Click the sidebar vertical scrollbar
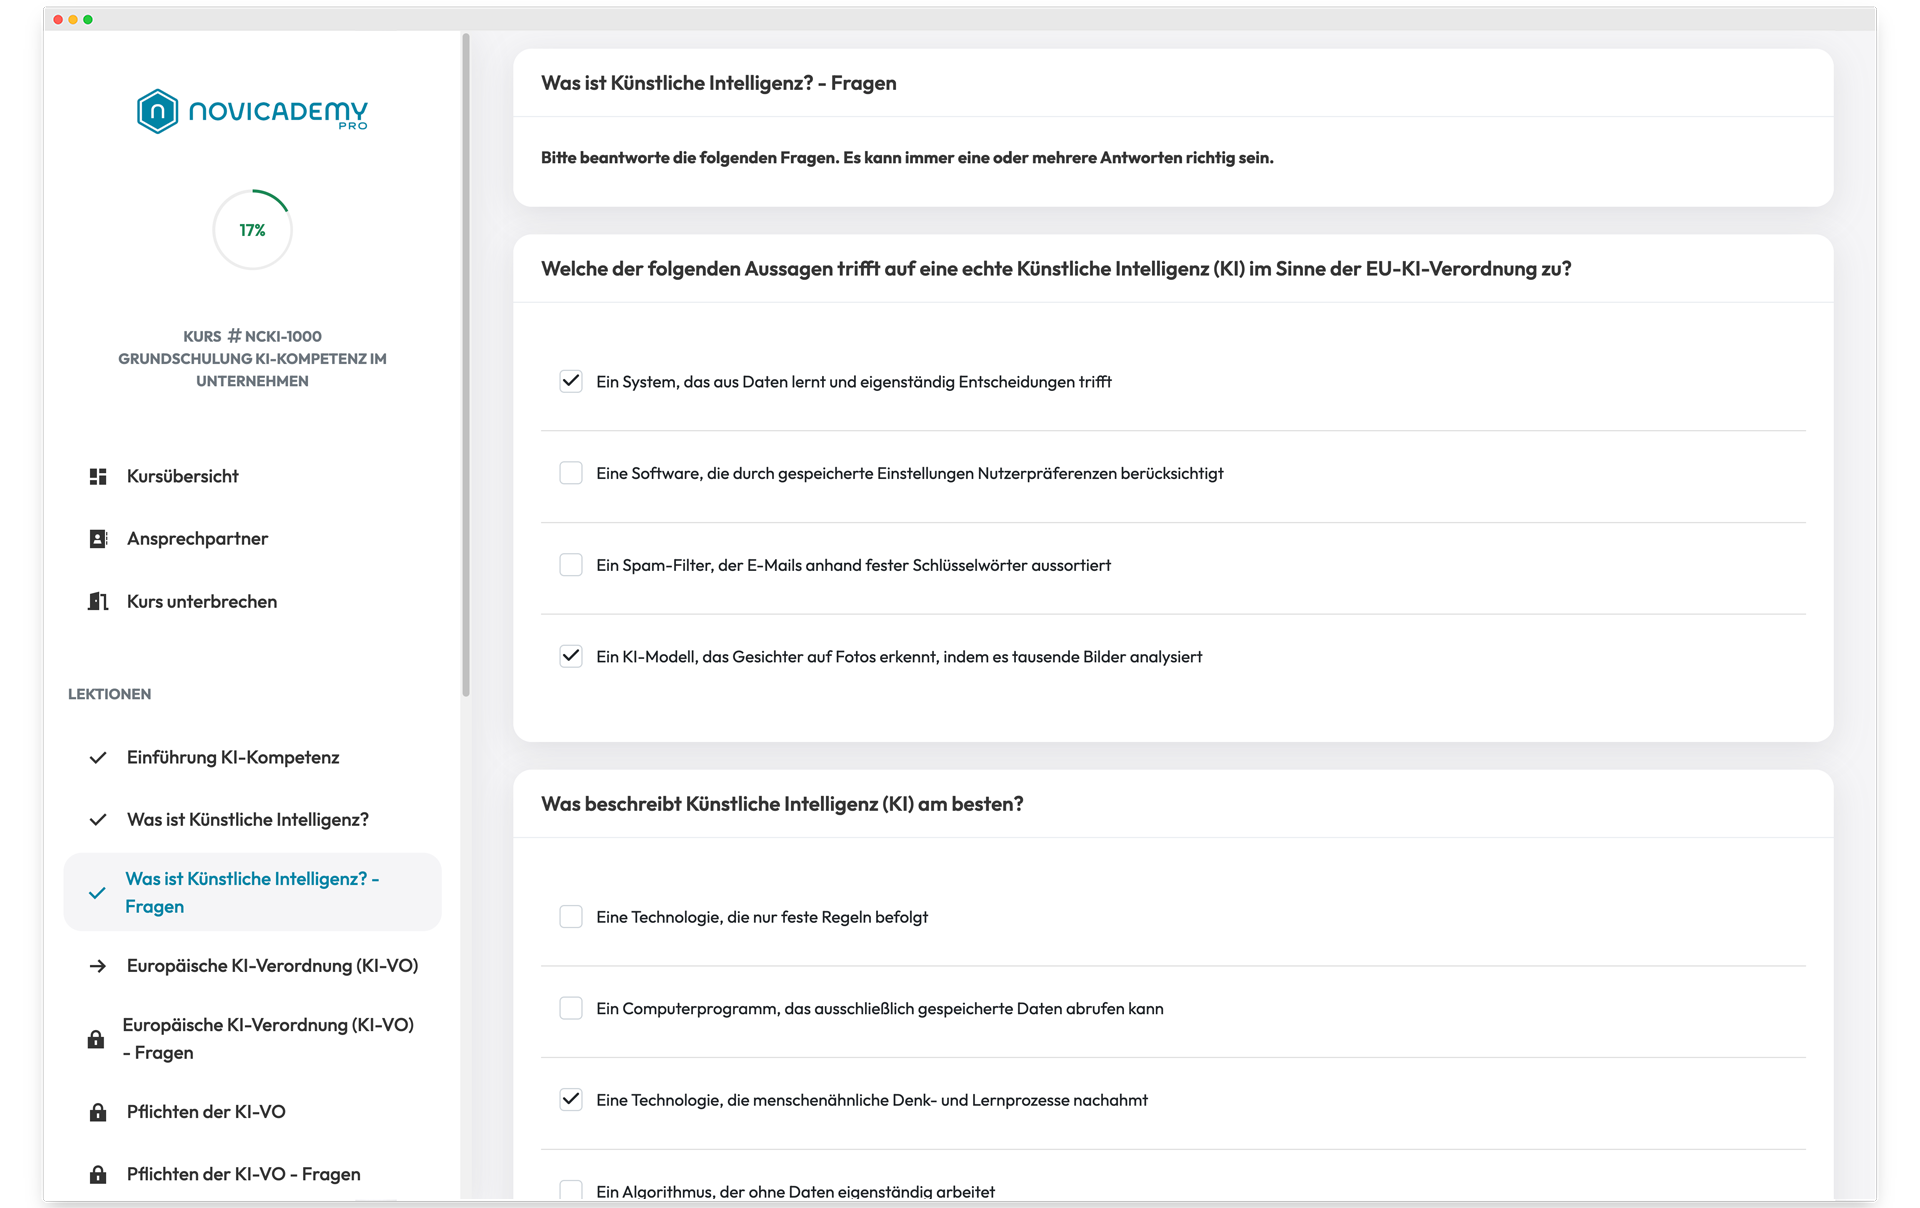Screen dimensions: 1920x1208 [466, 365]
